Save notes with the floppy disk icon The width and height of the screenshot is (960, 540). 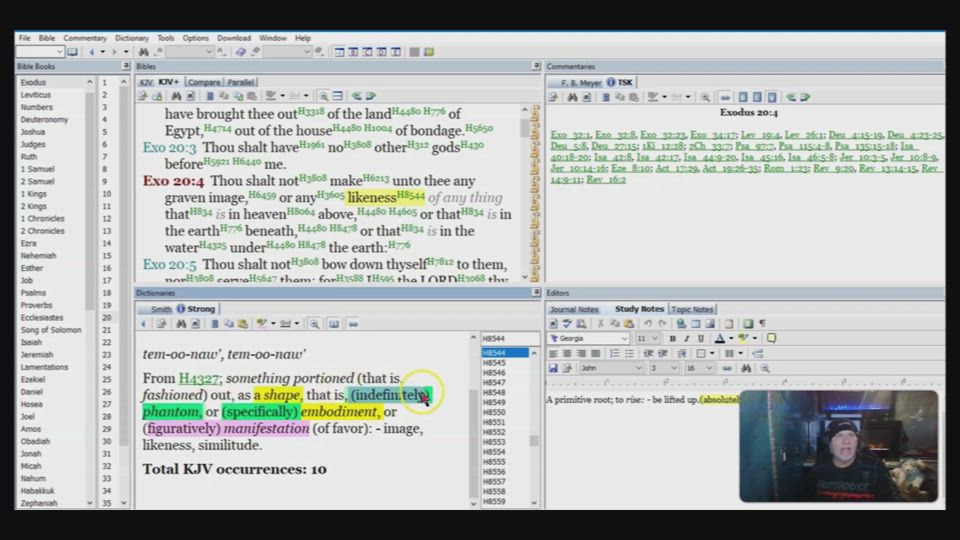[x=553, y=368]
